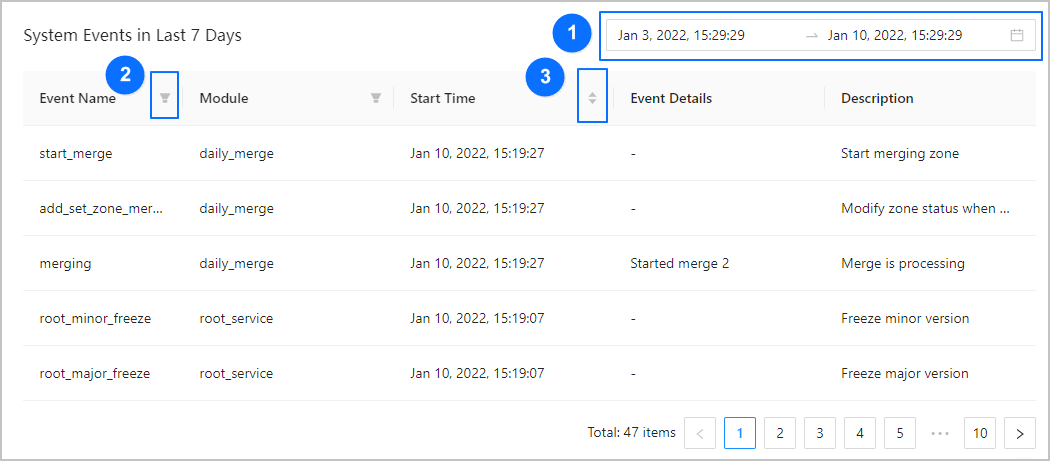This screenshot has width=1050, height=461.
Task: Go to page 2
Action: click(779, 433)
